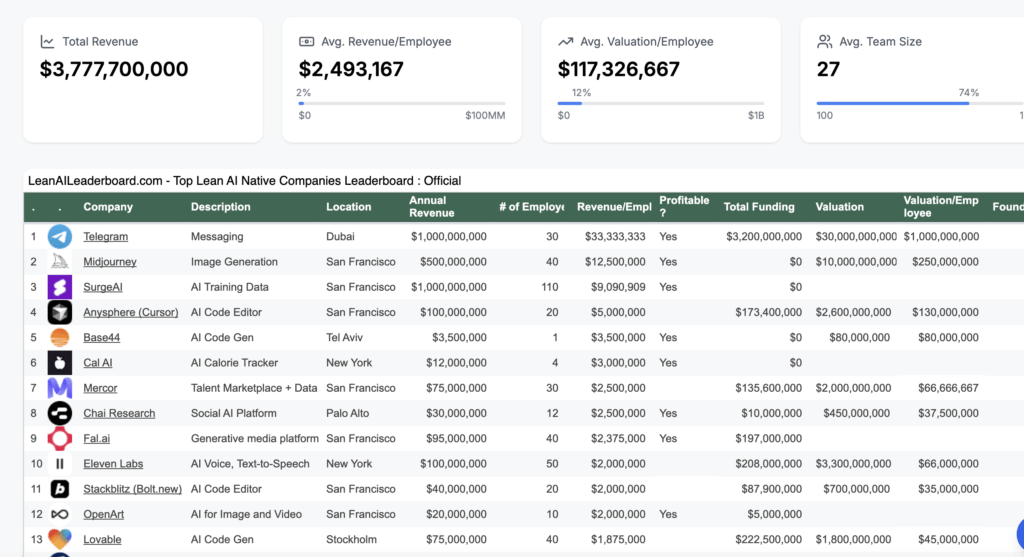Click the Avg. Revenue/Employee progress bar
1024x557 pixels.
(x=401, y=103)
